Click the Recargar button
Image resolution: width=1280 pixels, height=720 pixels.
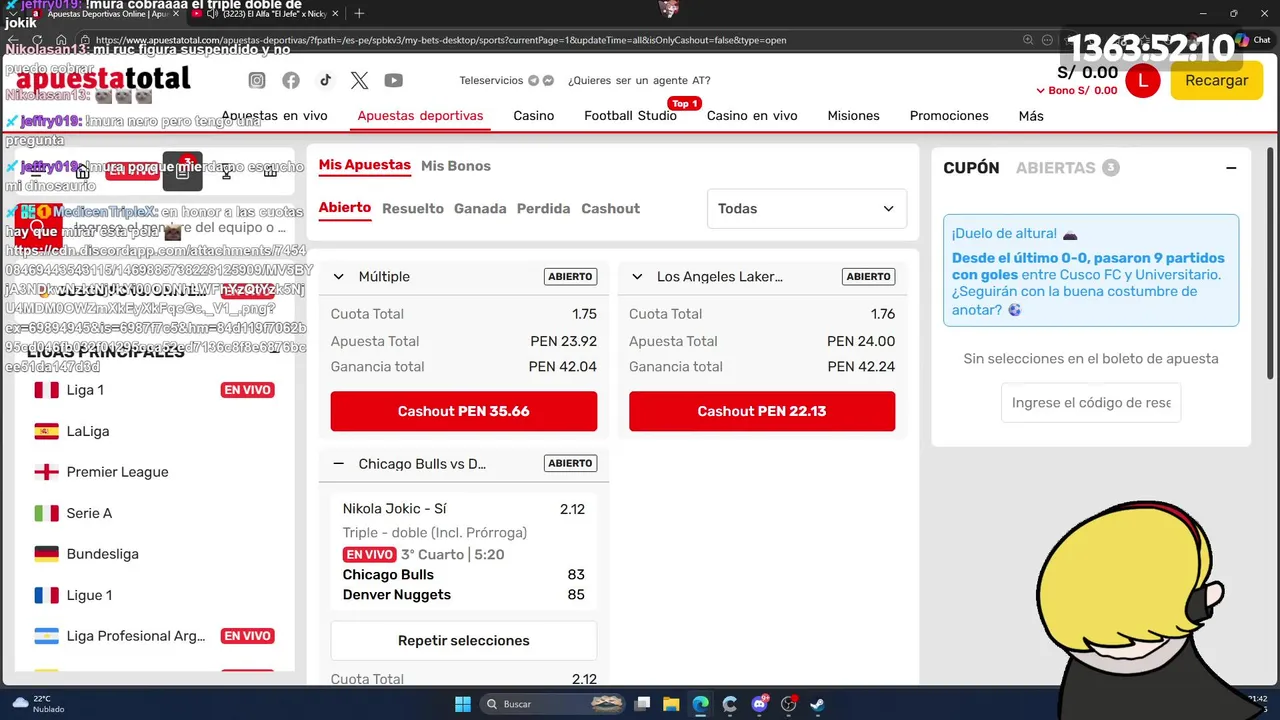1217,81
